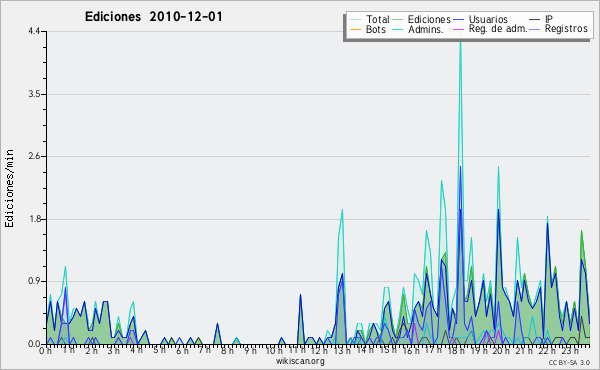Click the 'Ediciones/min' y-axis label
Image resolution: width=600 pixels, height=370 pixels.
click(x=9, y=188)
